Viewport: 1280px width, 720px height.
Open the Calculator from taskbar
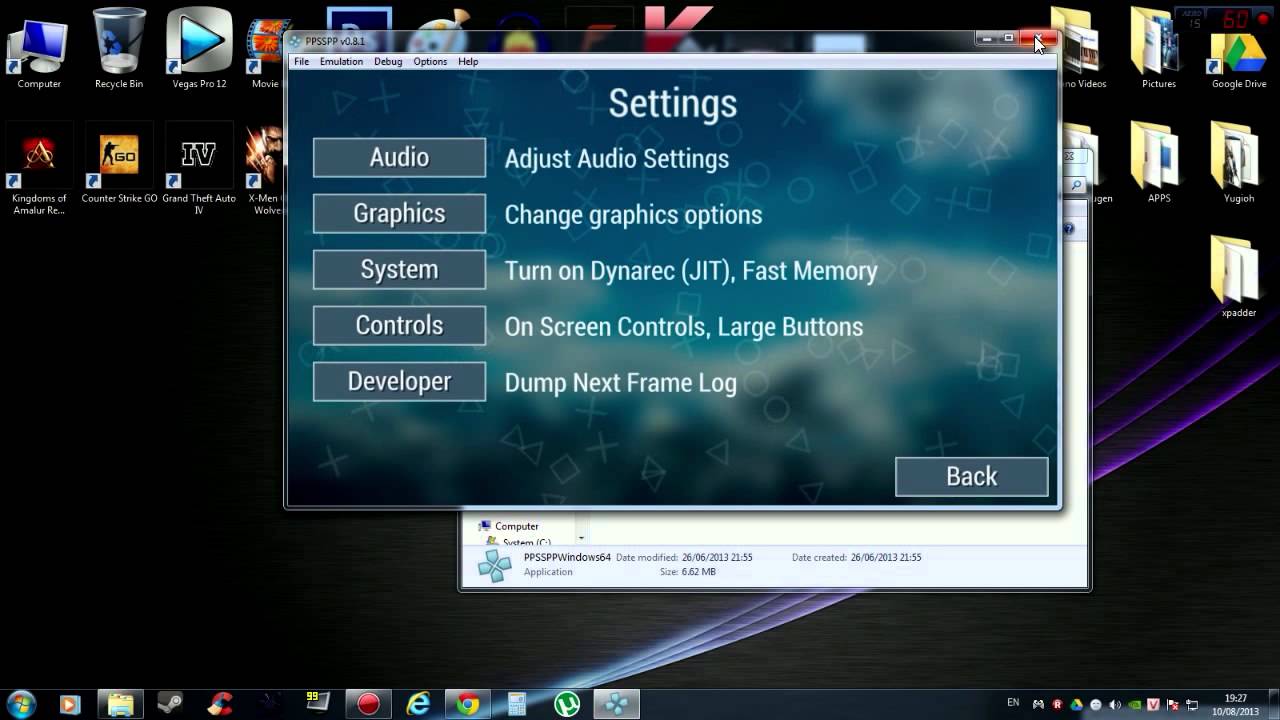(x=518, y=704)
